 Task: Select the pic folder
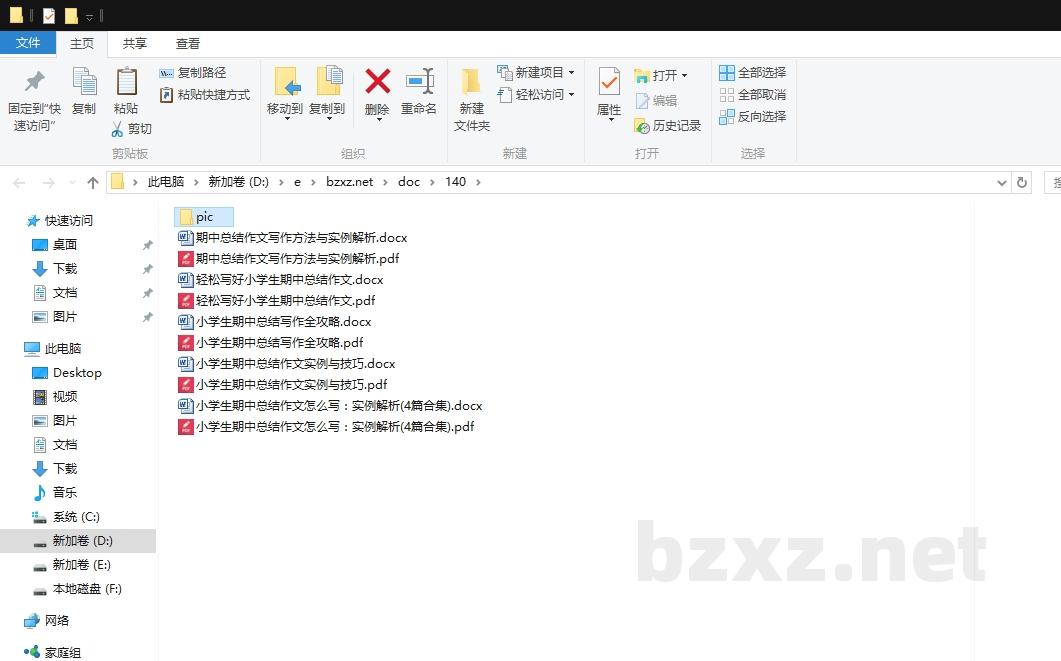point(203,217)
